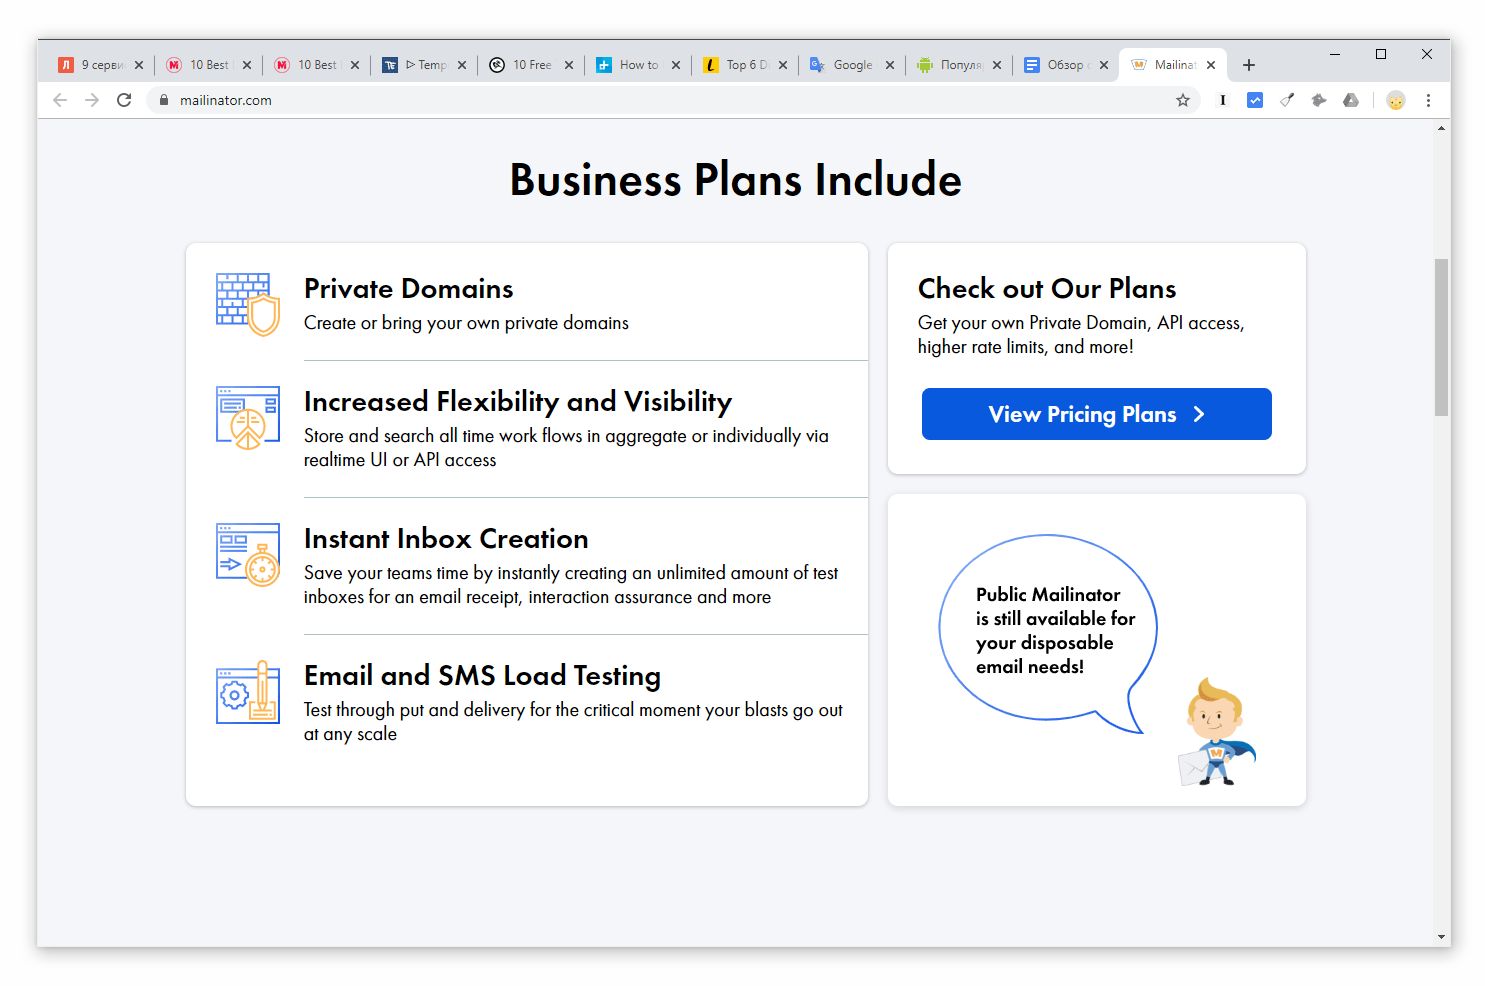Go back to the previous page
The width and height of the screenshot is (1485, 986).
(x=60, y=100)
